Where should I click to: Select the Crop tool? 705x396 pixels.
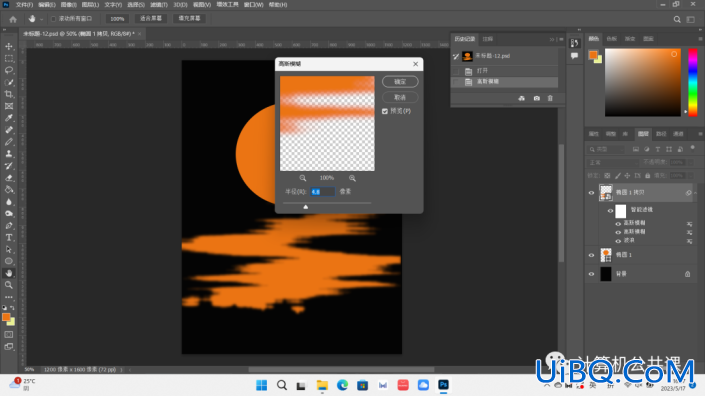coord(9,94)
